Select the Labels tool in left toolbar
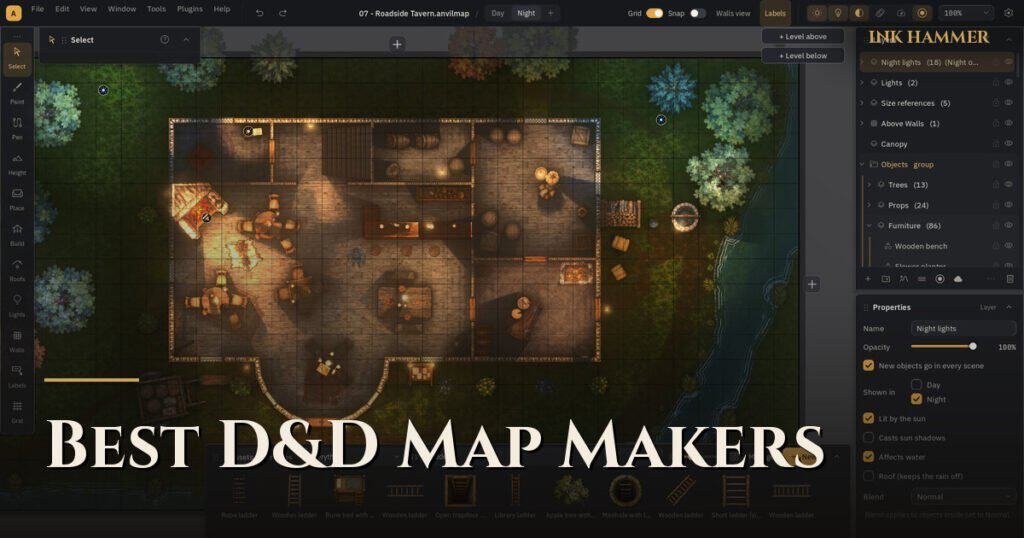This screenshot has height=538, width=1024. (x=17, y=376)
